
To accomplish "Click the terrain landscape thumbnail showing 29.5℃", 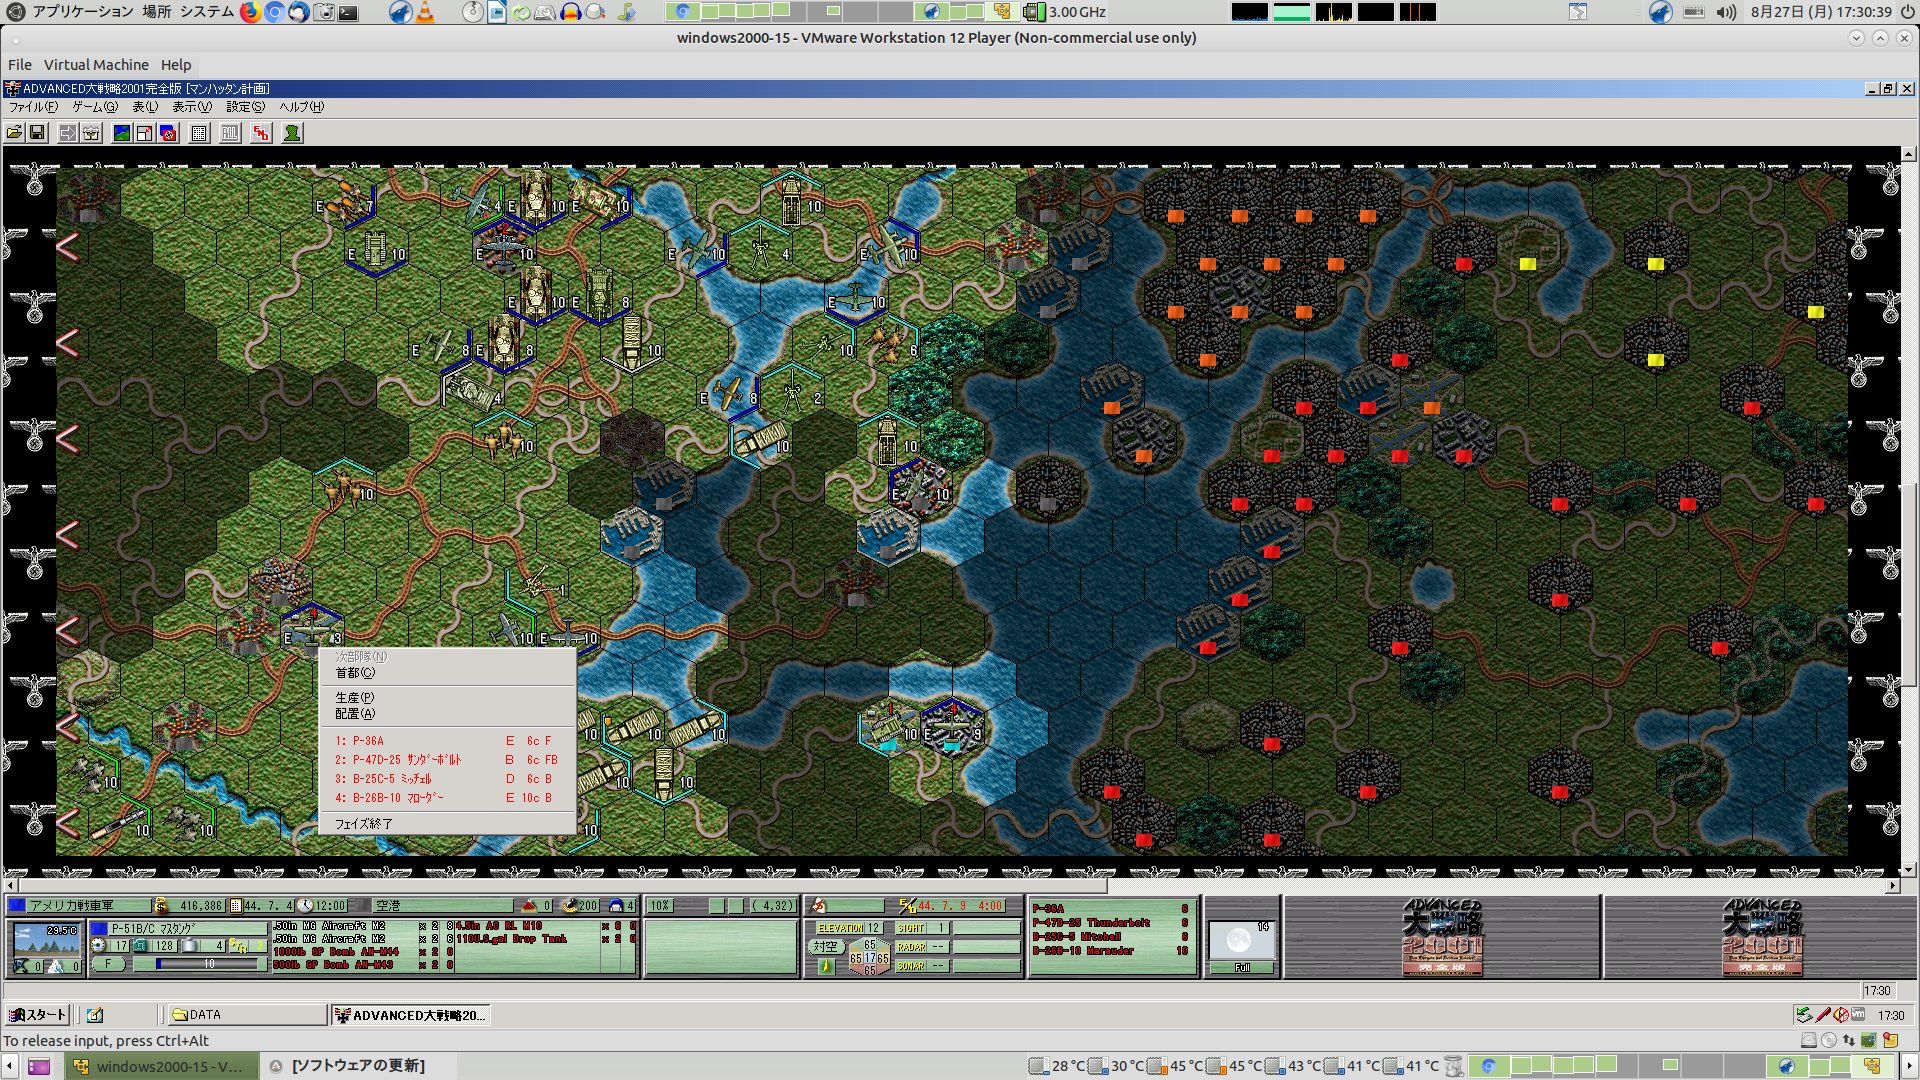I will click(x=46, y=941).
